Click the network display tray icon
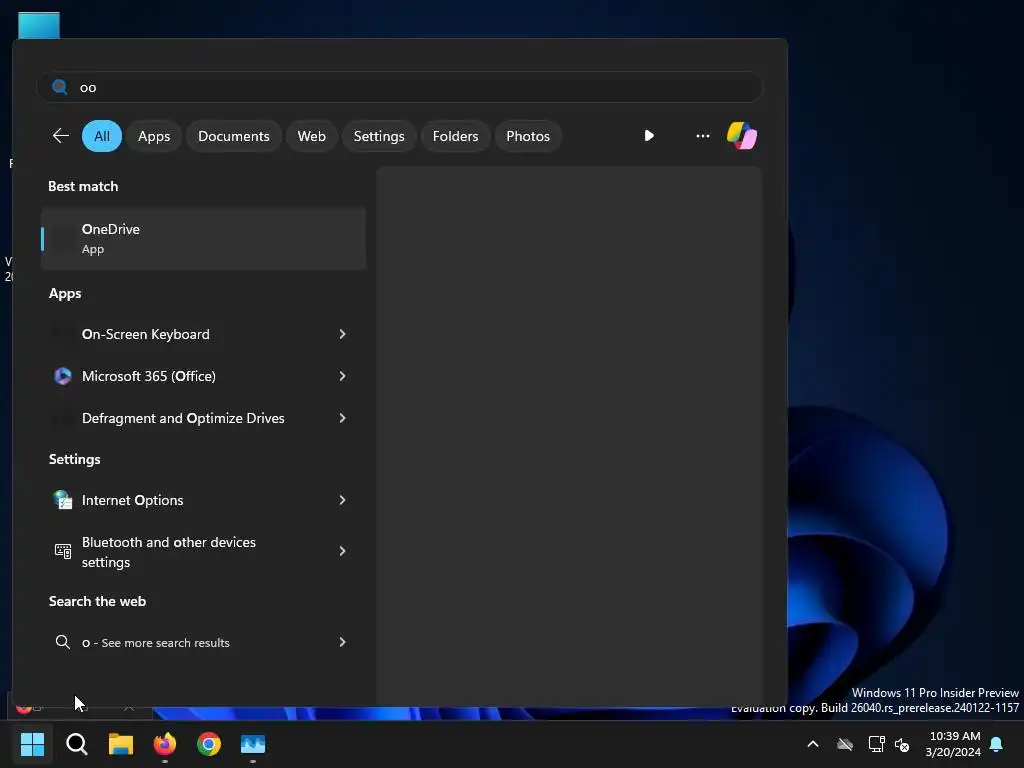 [876, 744]
